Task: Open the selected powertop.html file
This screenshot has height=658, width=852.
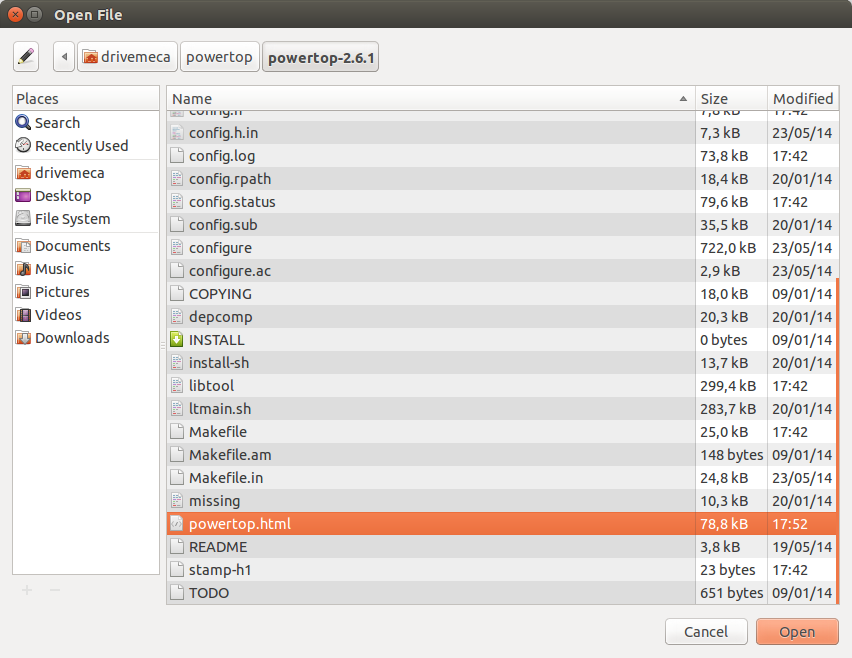Action: tap(797, 631)
